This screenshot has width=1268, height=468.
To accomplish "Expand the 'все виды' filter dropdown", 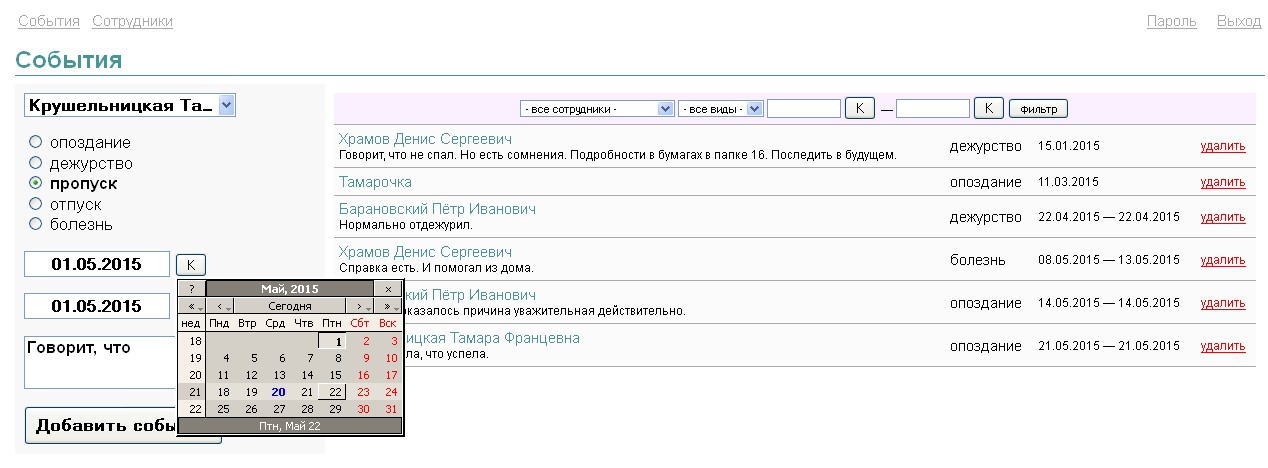I will point(721,108).
